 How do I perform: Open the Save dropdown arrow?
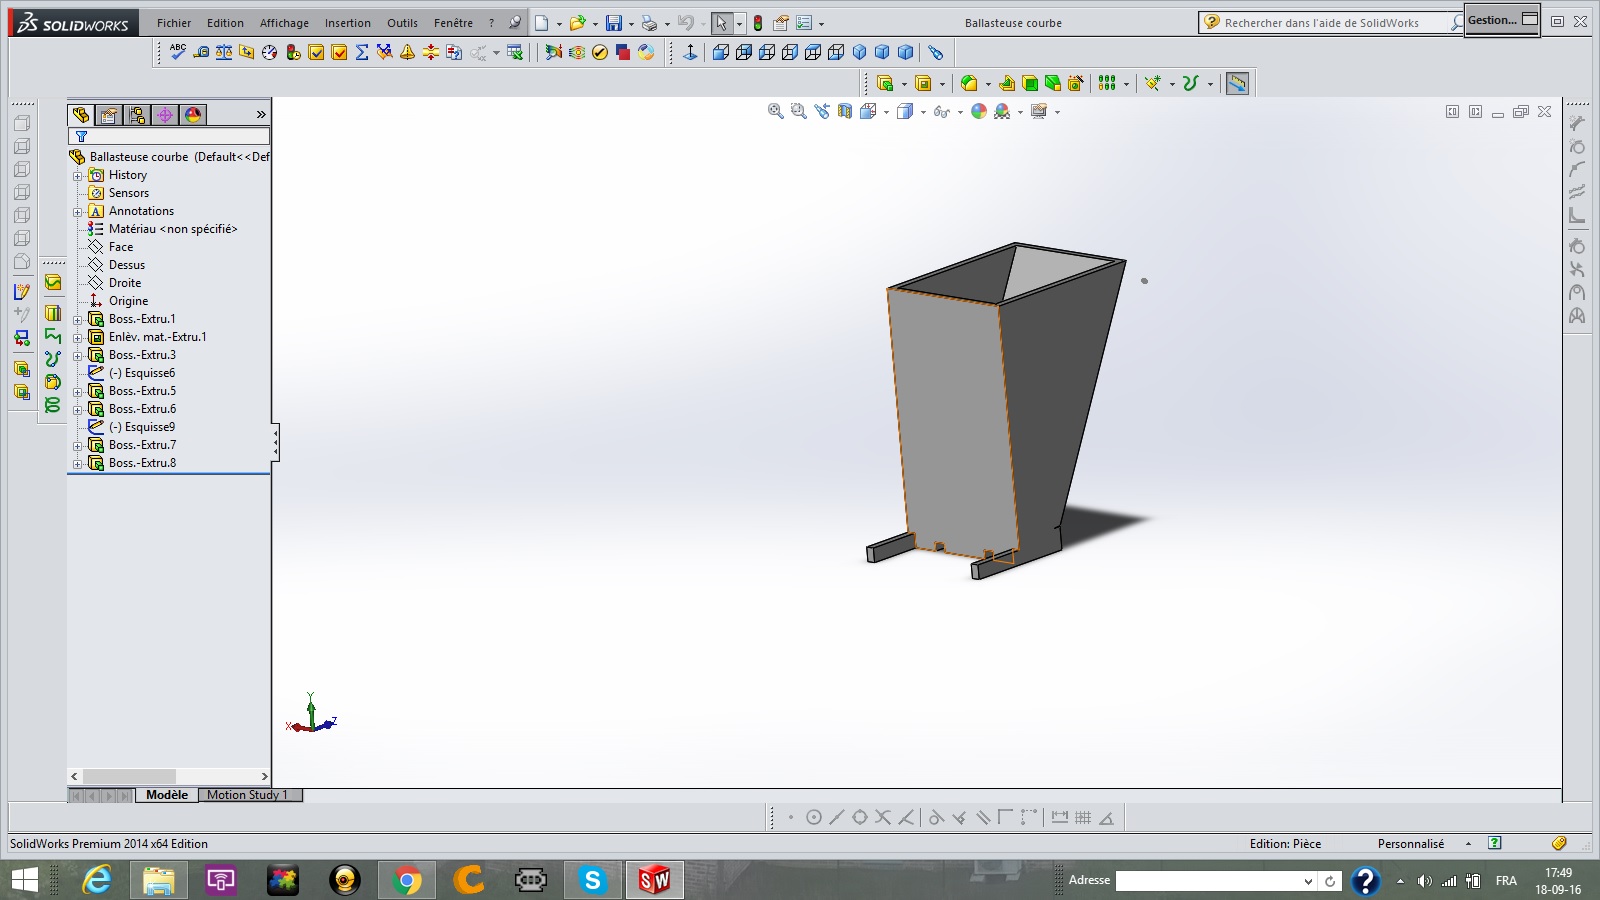631,24
